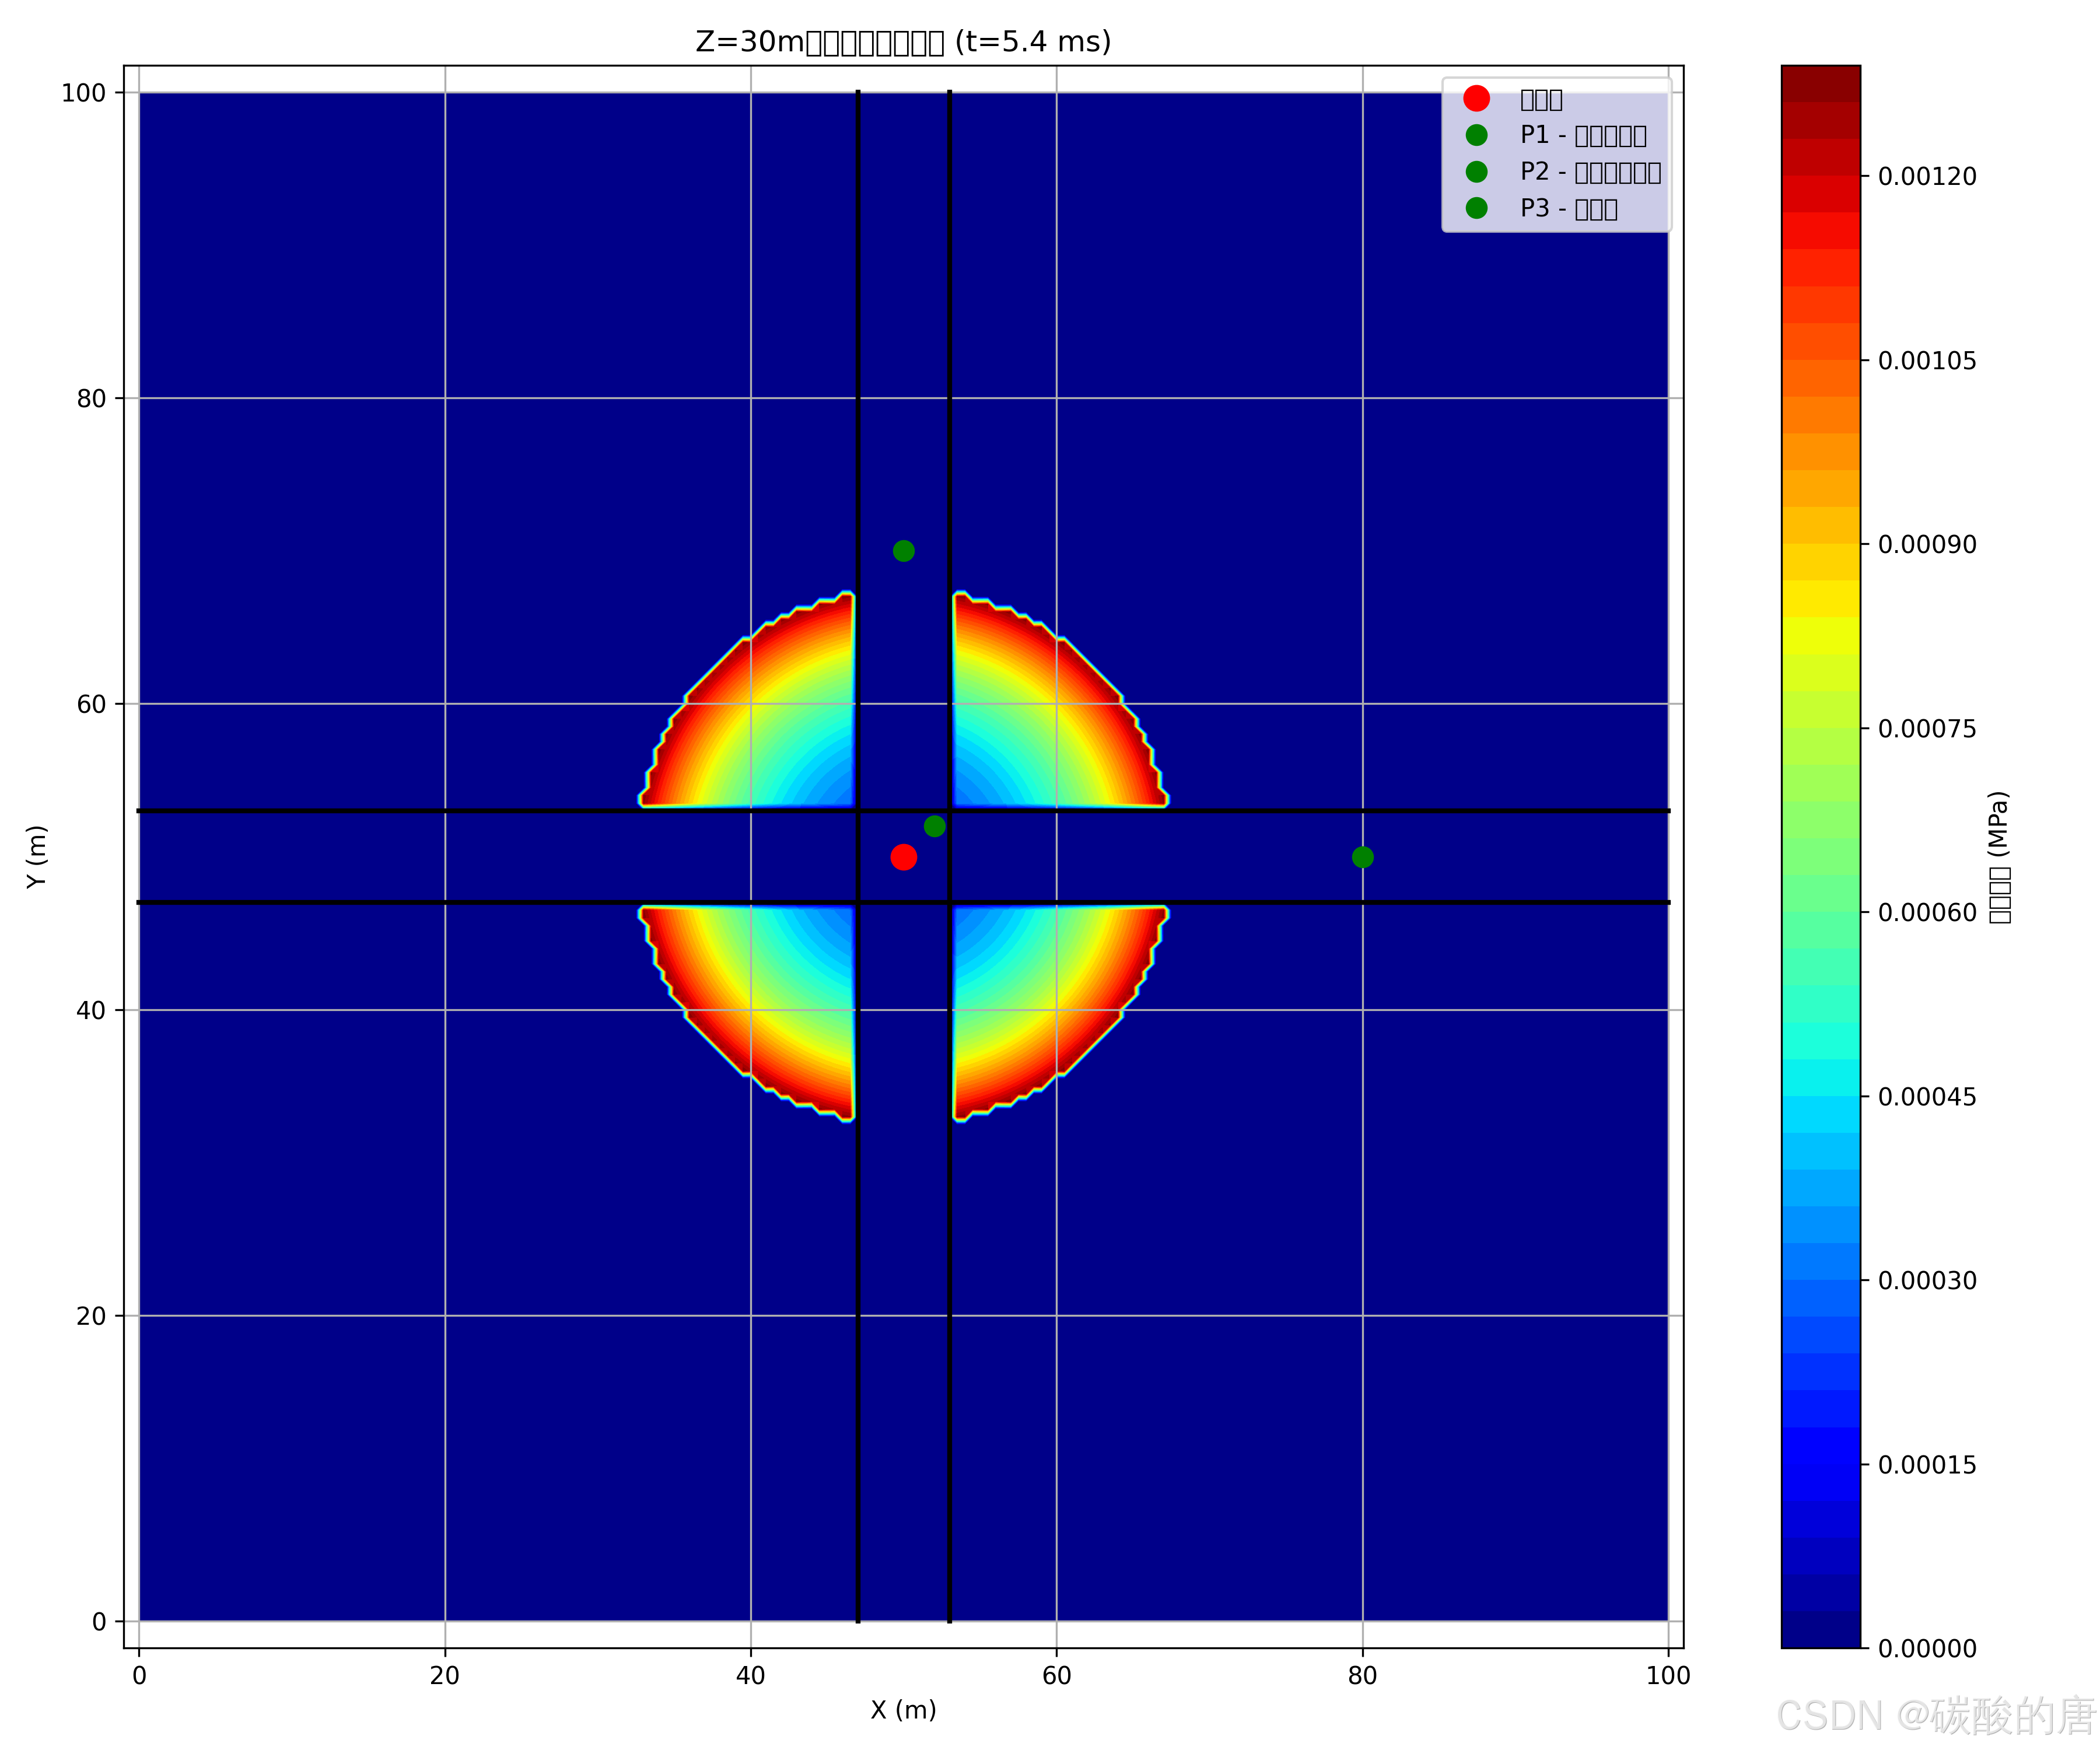Click the dark red top of the colorbar
This screenshot has height=1750, width=2100.
point(1820,85)
